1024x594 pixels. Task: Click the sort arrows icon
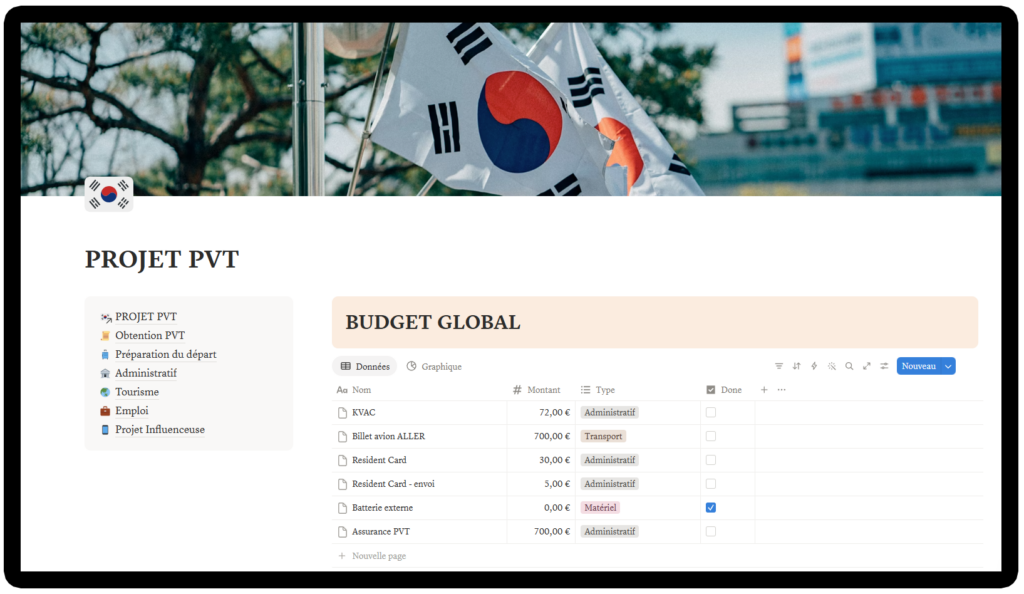coord(796,366)
